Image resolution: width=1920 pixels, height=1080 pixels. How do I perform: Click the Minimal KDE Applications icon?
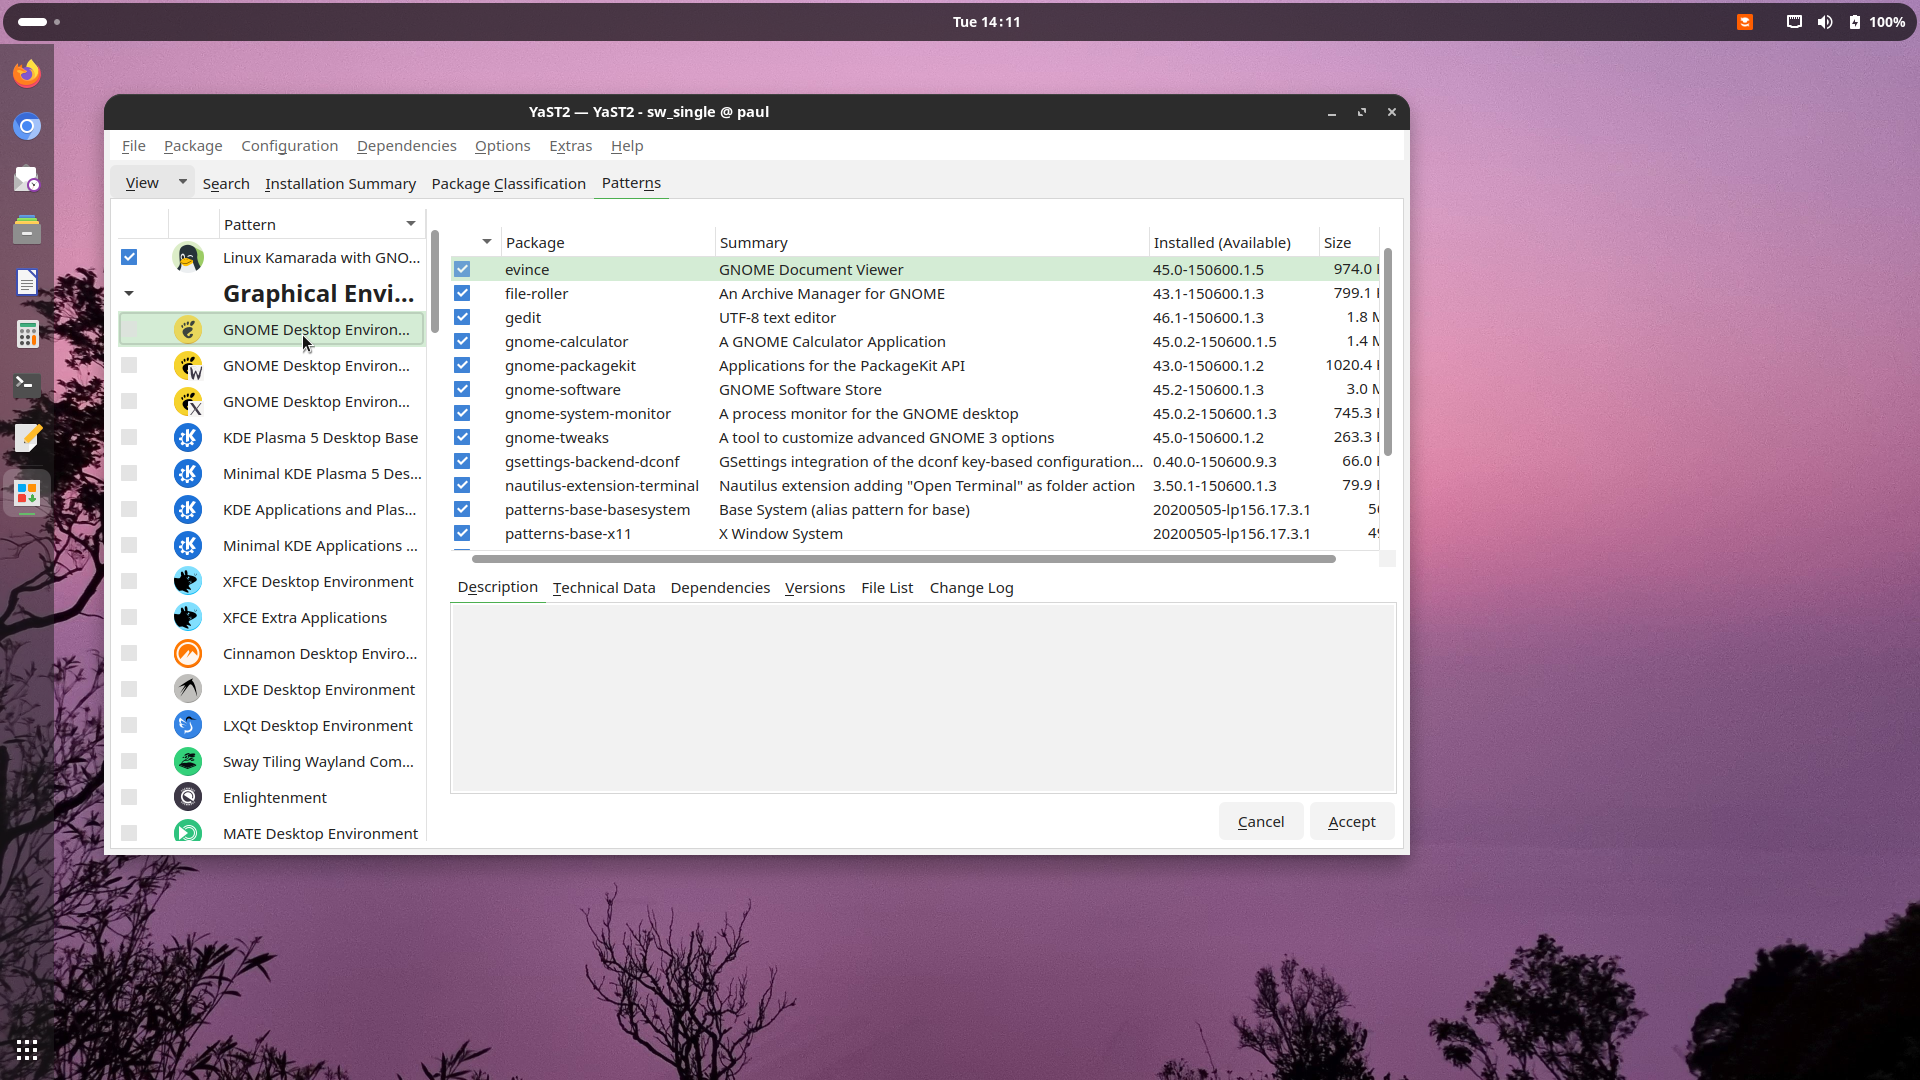click(188, 545)
